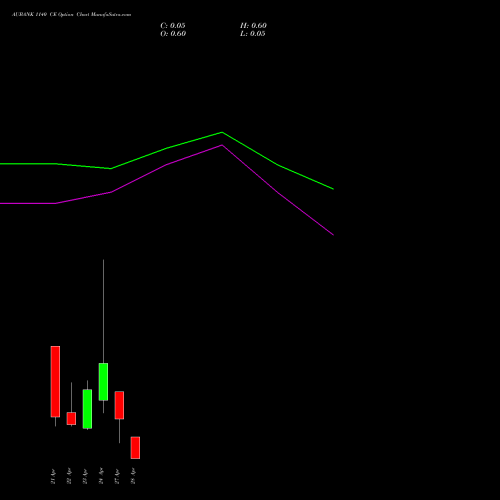500x500 pixels.
Task: Click the green candlestick with long wick for 24 Apr
Action: click(103, 382)
